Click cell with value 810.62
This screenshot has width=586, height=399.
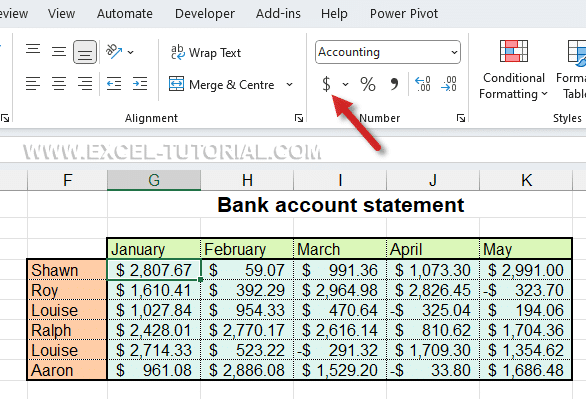[x=433, y=330]
